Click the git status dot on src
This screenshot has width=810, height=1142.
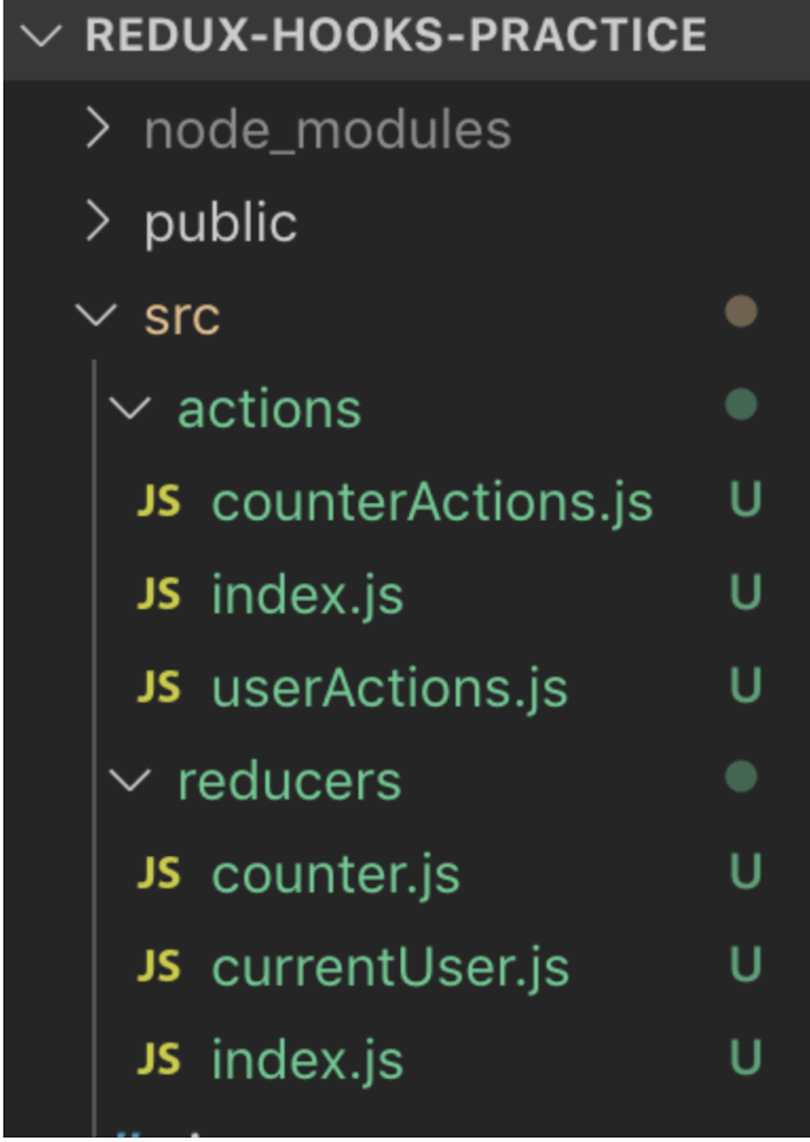(x=741, y=312)
